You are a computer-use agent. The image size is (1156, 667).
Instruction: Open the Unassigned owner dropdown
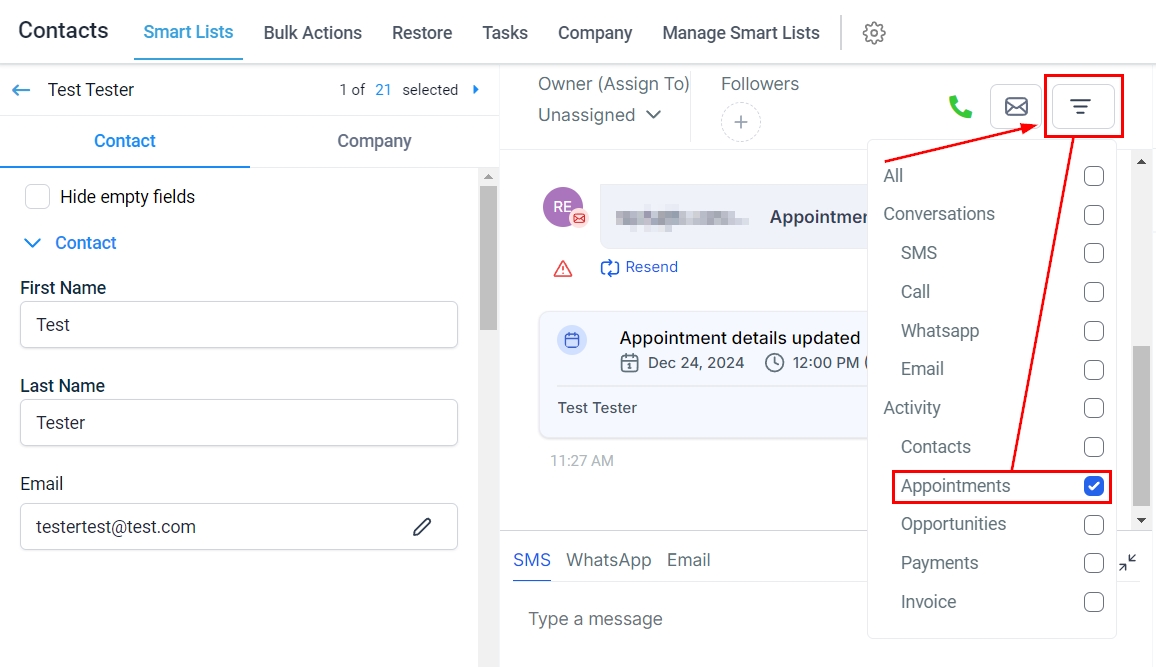pos(600,115)
